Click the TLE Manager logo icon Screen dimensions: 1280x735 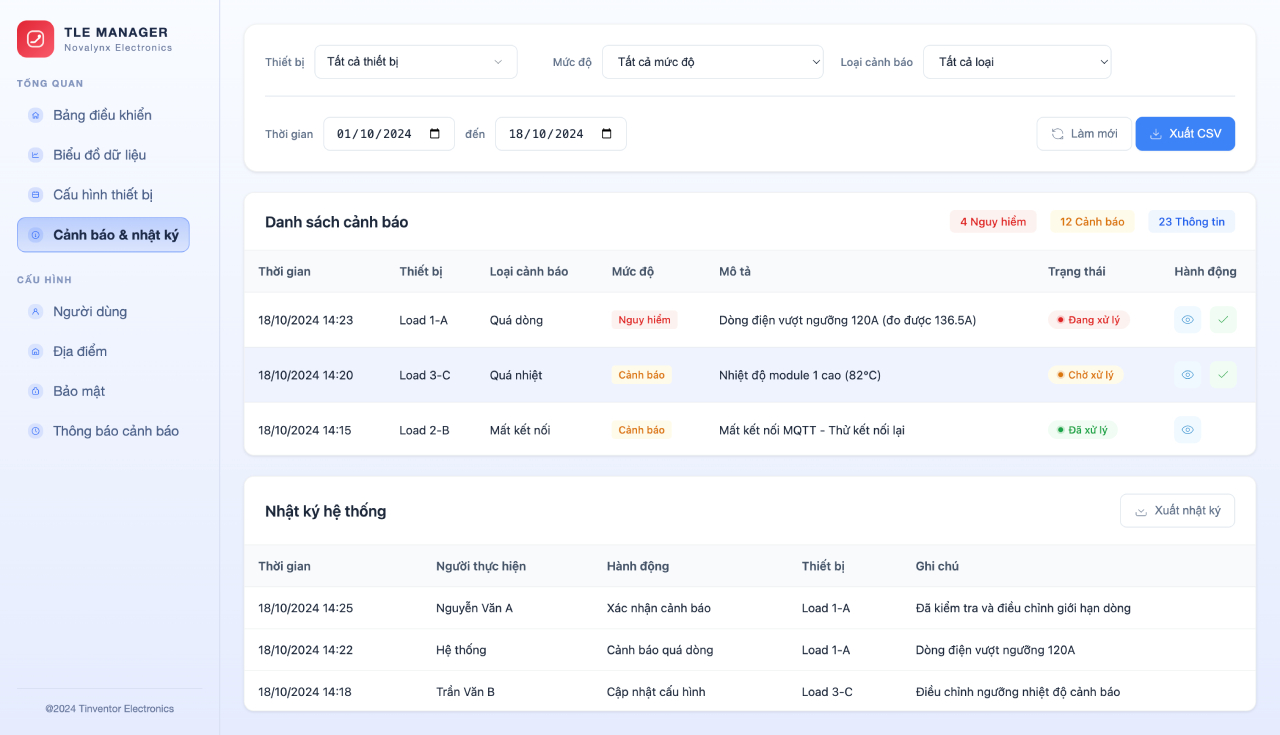(35, 39)
